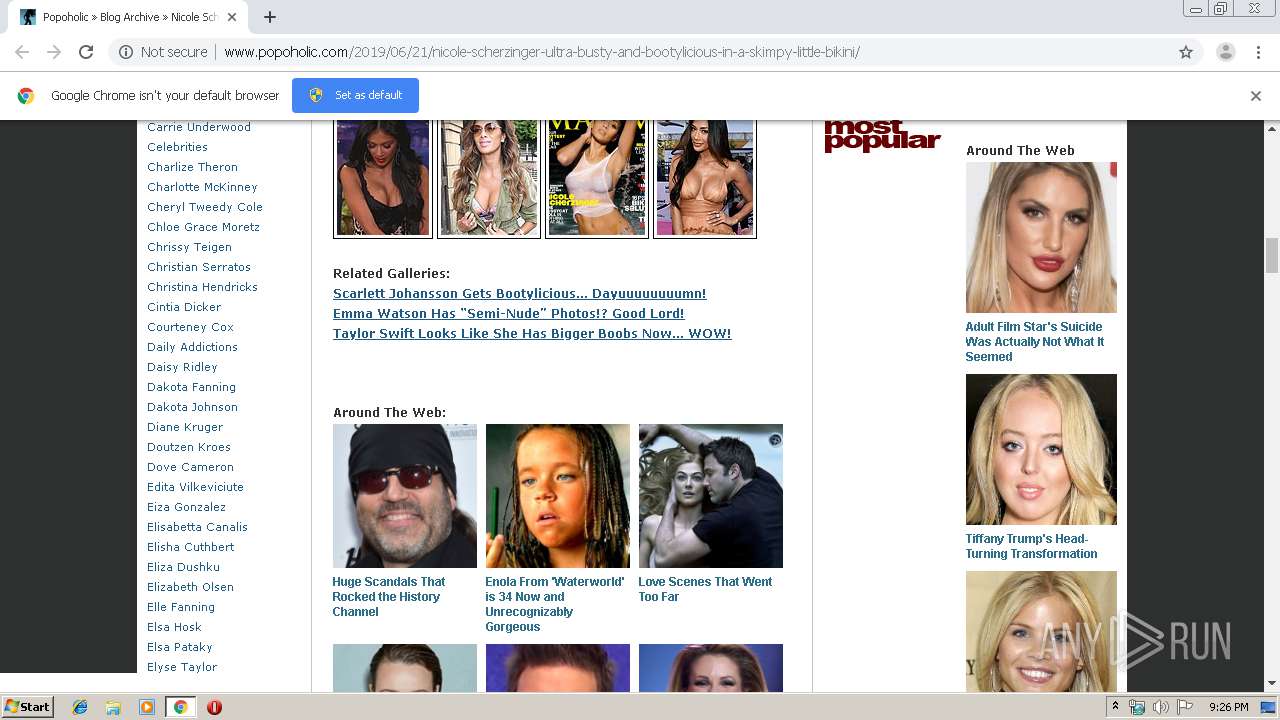Open Internet Explorer from taskbar
This screenshot has width=1280, height=720.
click(x=80, y=707)
